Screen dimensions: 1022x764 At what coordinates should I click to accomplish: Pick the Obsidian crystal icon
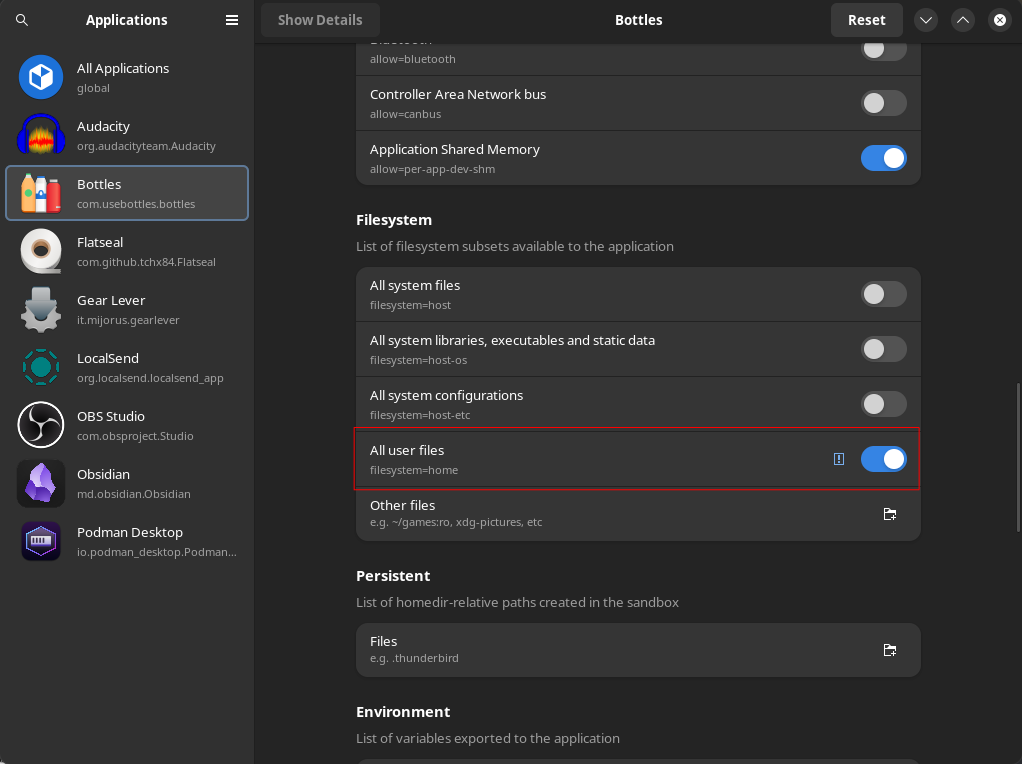click(41, 483)
